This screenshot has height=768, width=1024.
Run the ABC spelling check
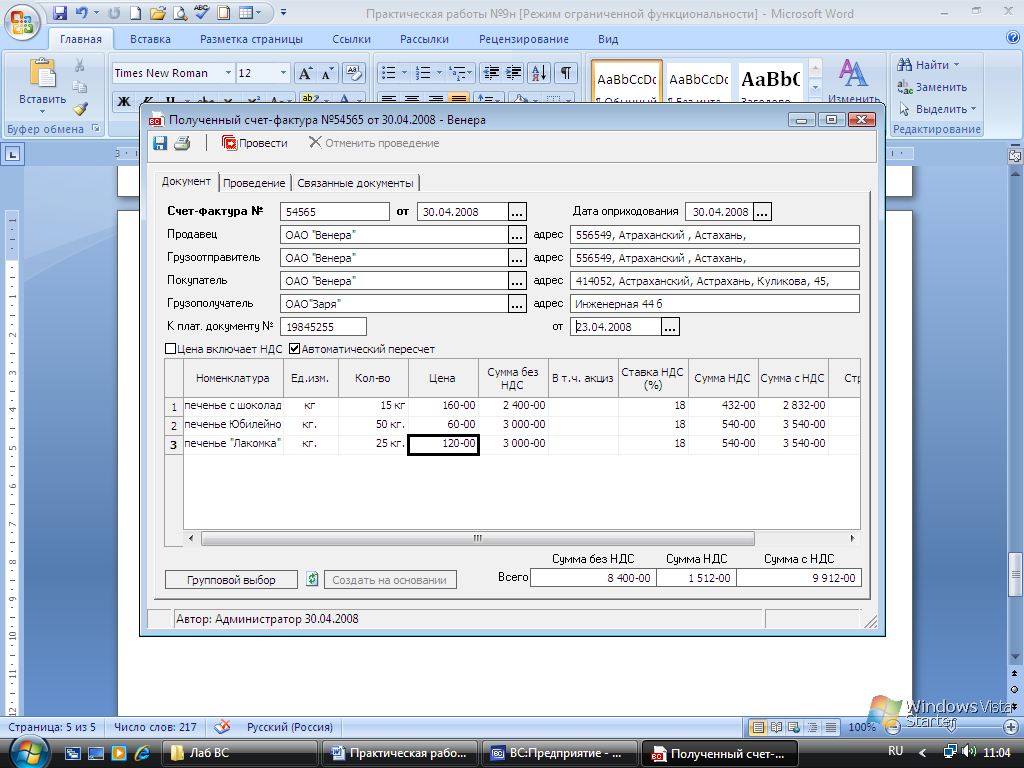pos(202,12)
